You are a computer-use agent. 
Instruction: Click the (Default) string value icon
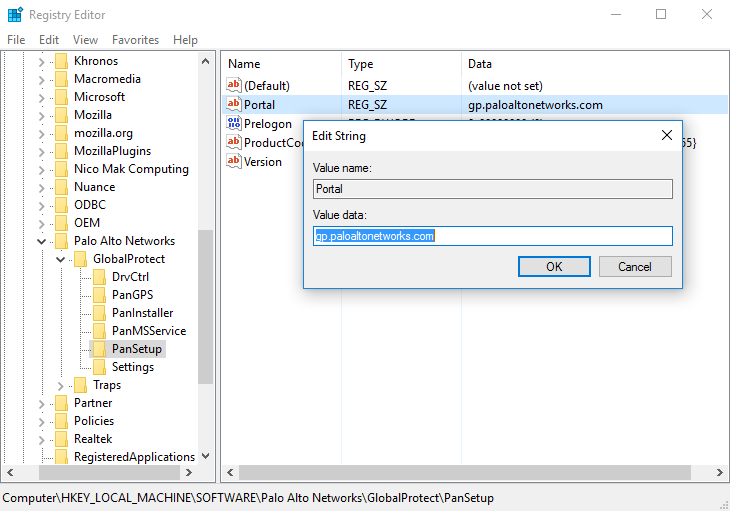coord(234,85)
